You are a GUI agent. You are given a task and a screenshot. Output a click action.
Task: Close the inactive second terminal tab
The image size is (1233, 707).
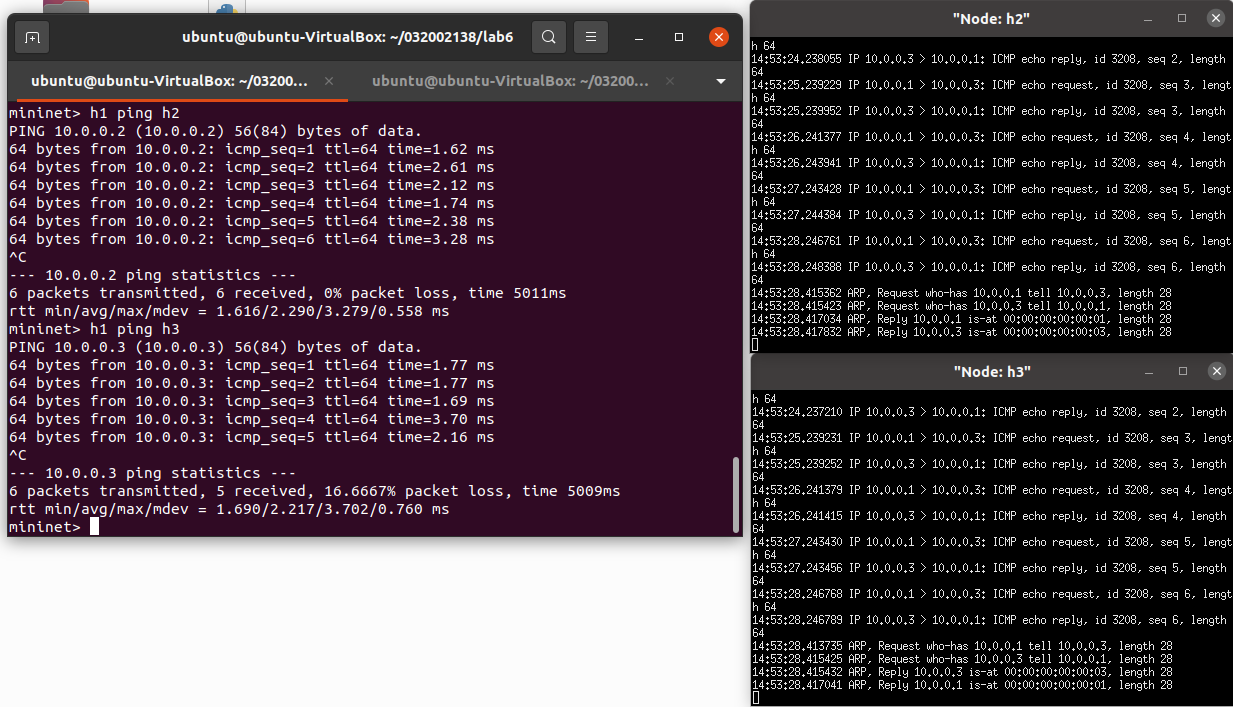pos(669,81)
